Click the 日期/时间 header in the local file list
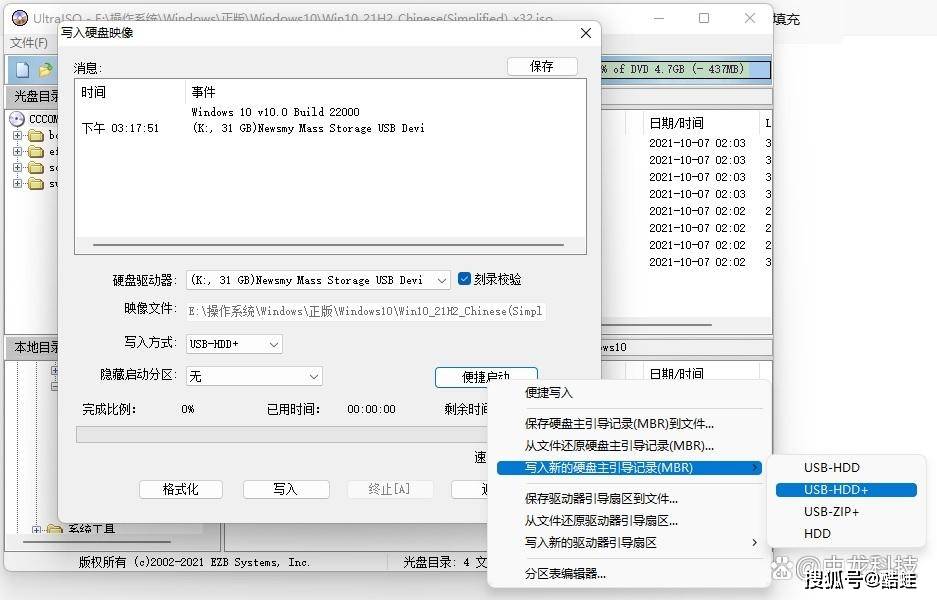This screenshot has height=600, width=937. pos(676,374)
